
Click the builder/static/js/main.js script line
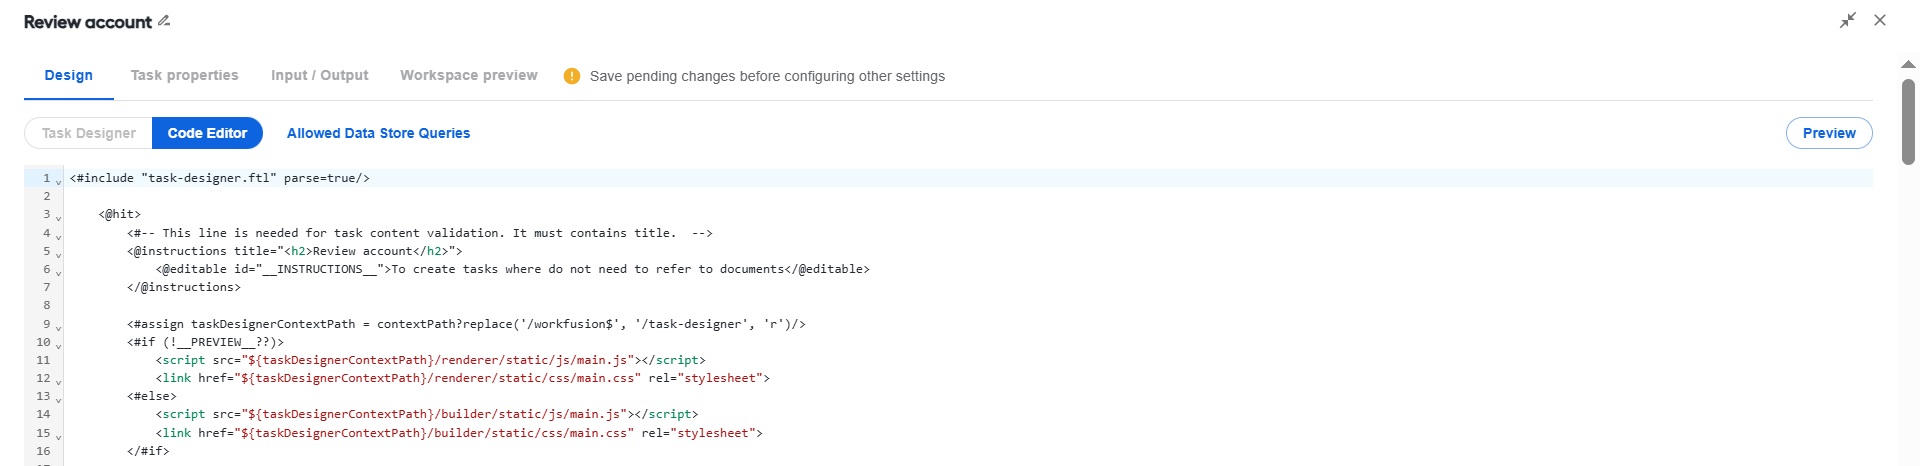pyautogui.click(x=427, y=414)
